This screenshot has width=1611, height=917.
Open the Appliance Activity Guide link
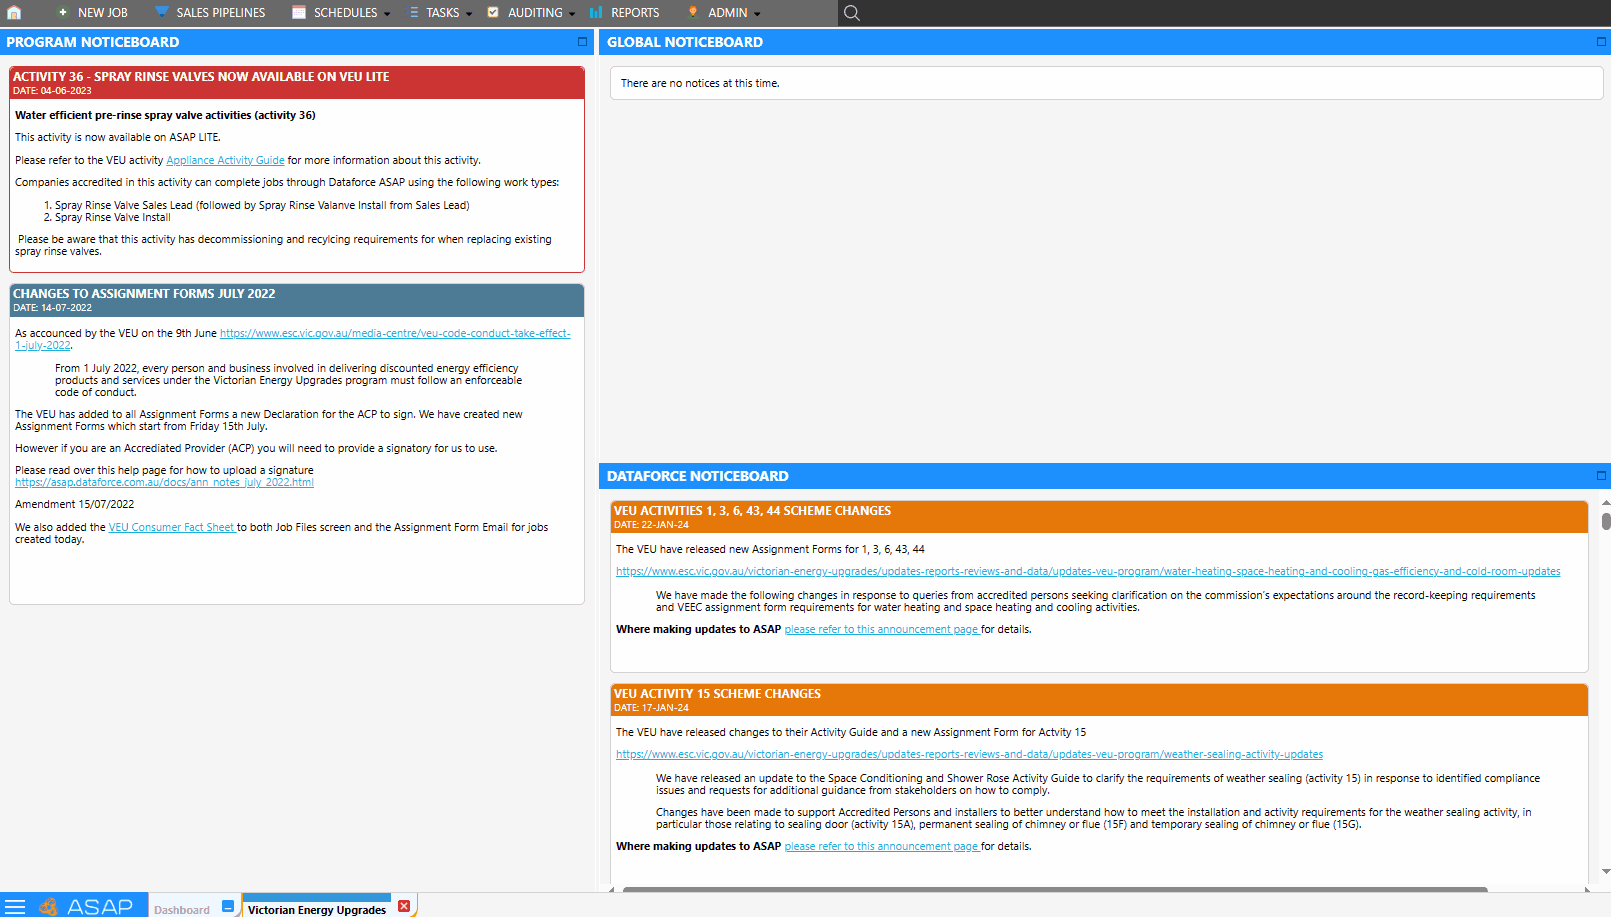225,160
